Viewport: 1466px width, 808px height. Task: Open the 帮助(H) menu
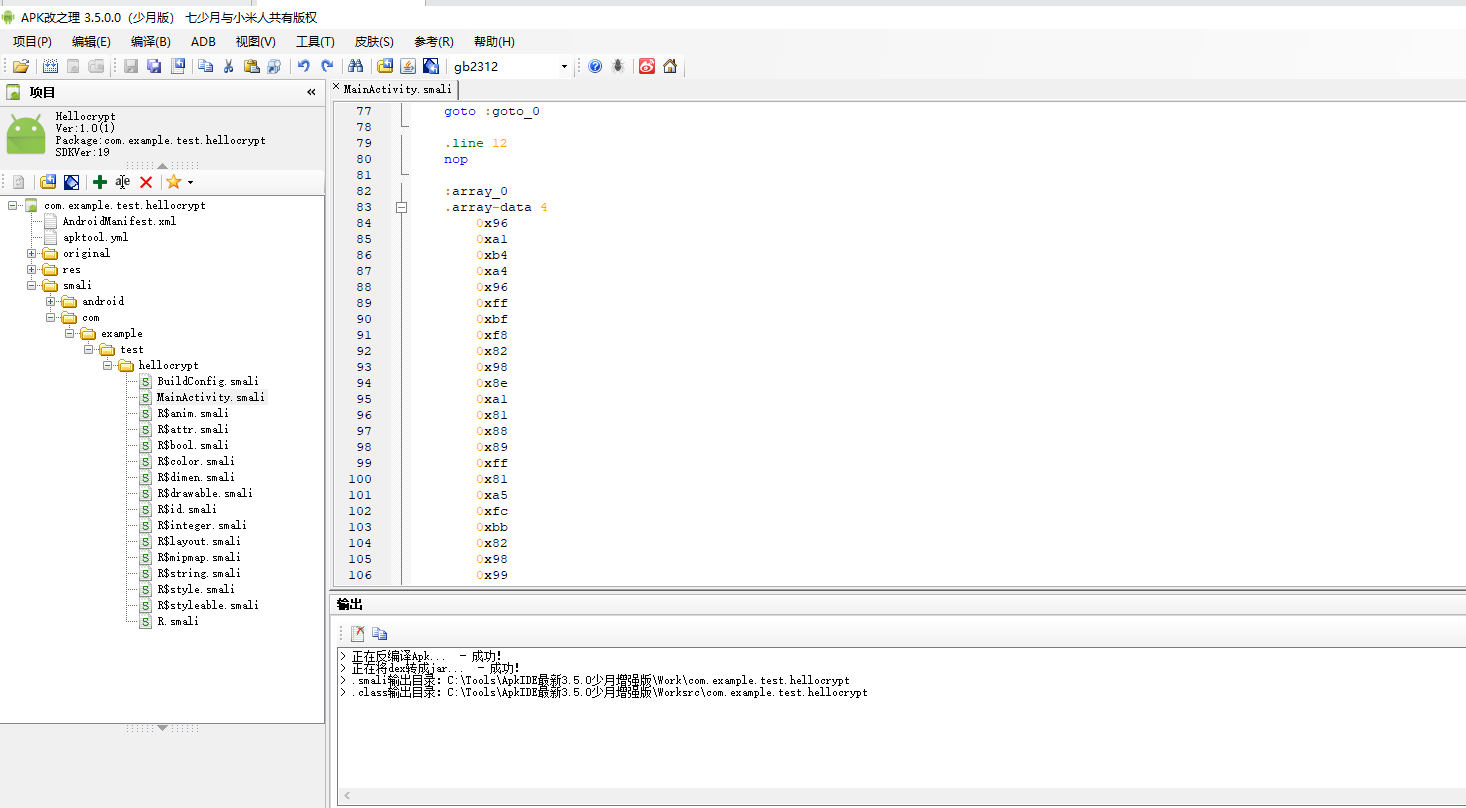494,41
